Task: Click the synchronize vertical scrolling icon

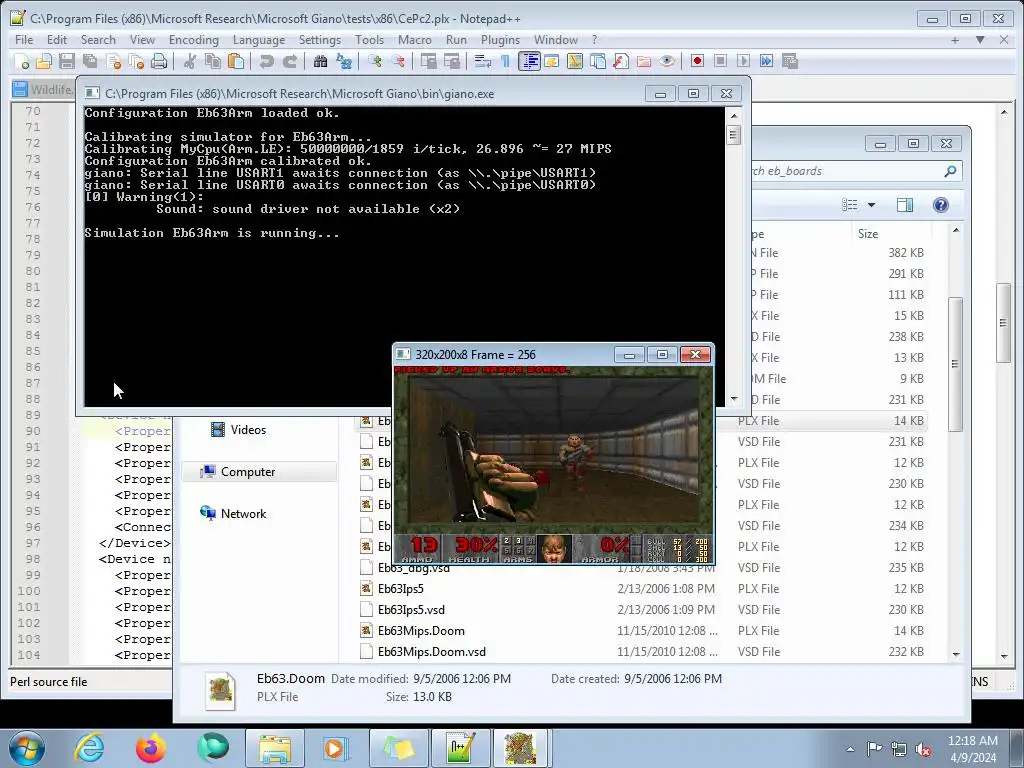Action: pyautogui.click(x=429, y=61)
